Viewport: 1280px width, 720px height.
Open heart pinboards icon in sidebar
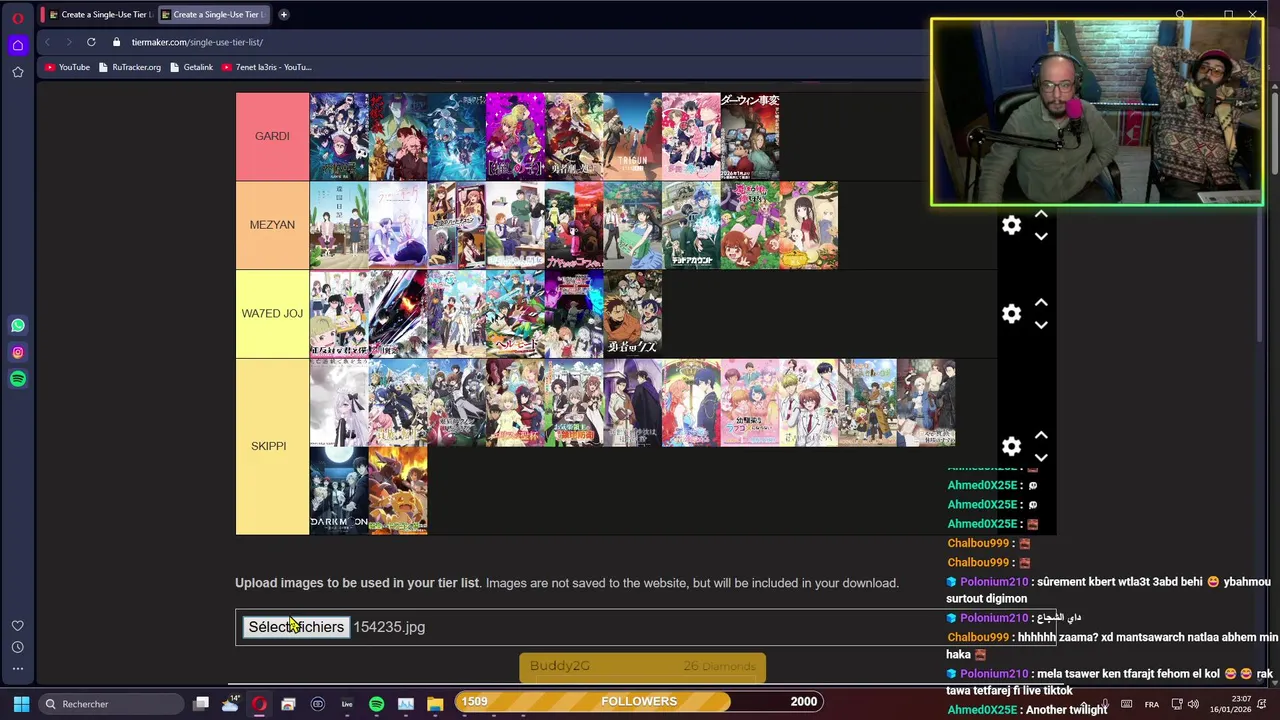click(x=18, y=626)
